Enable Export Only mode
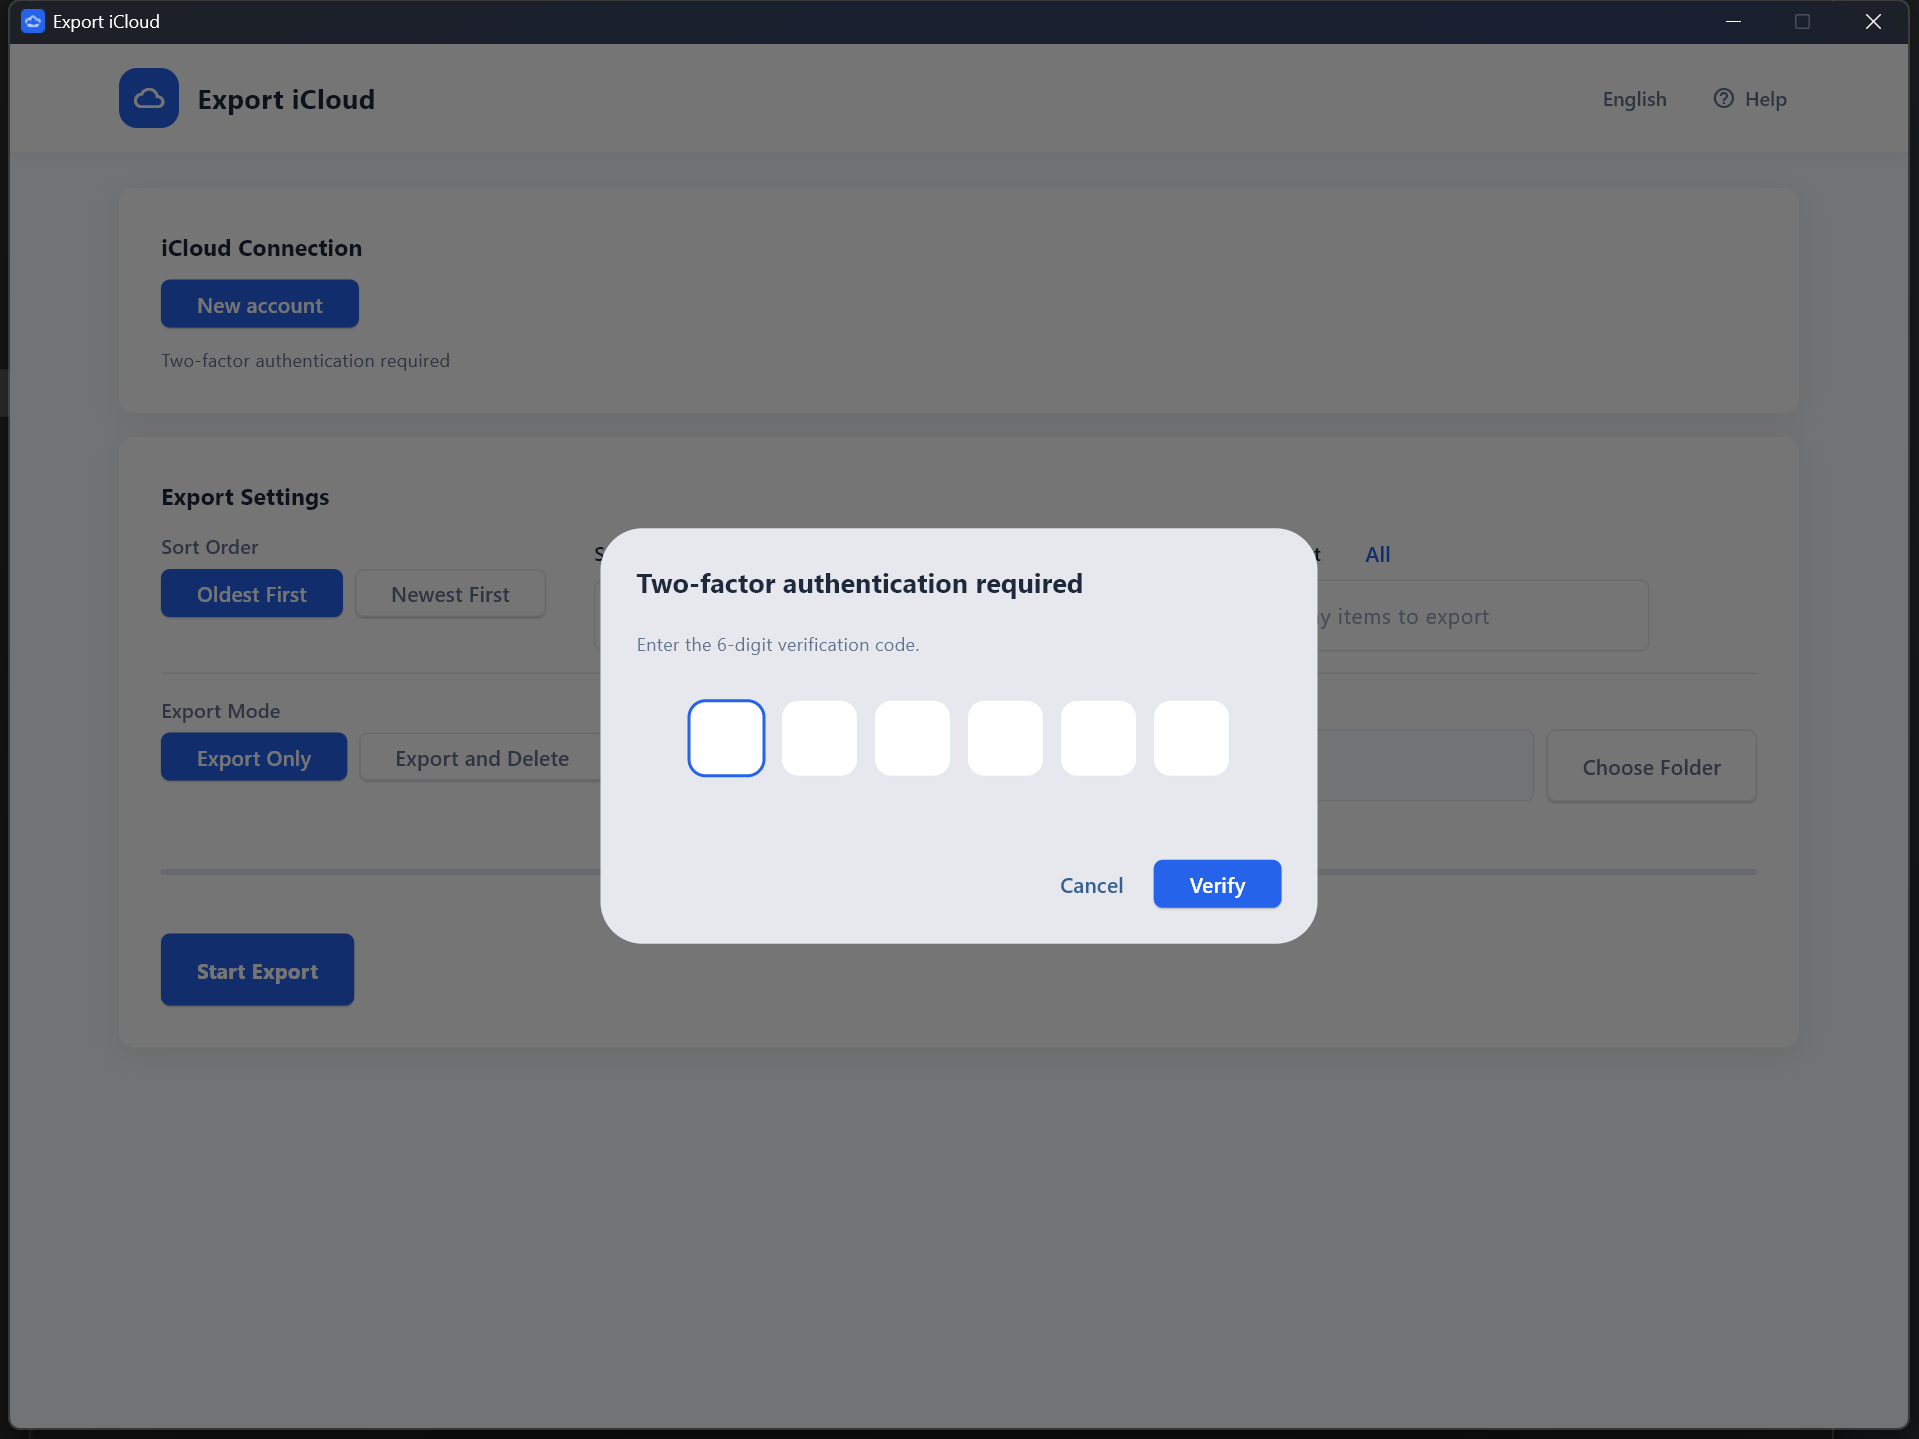Screen dimensions: 1919x1439 [x=253, y=757]
